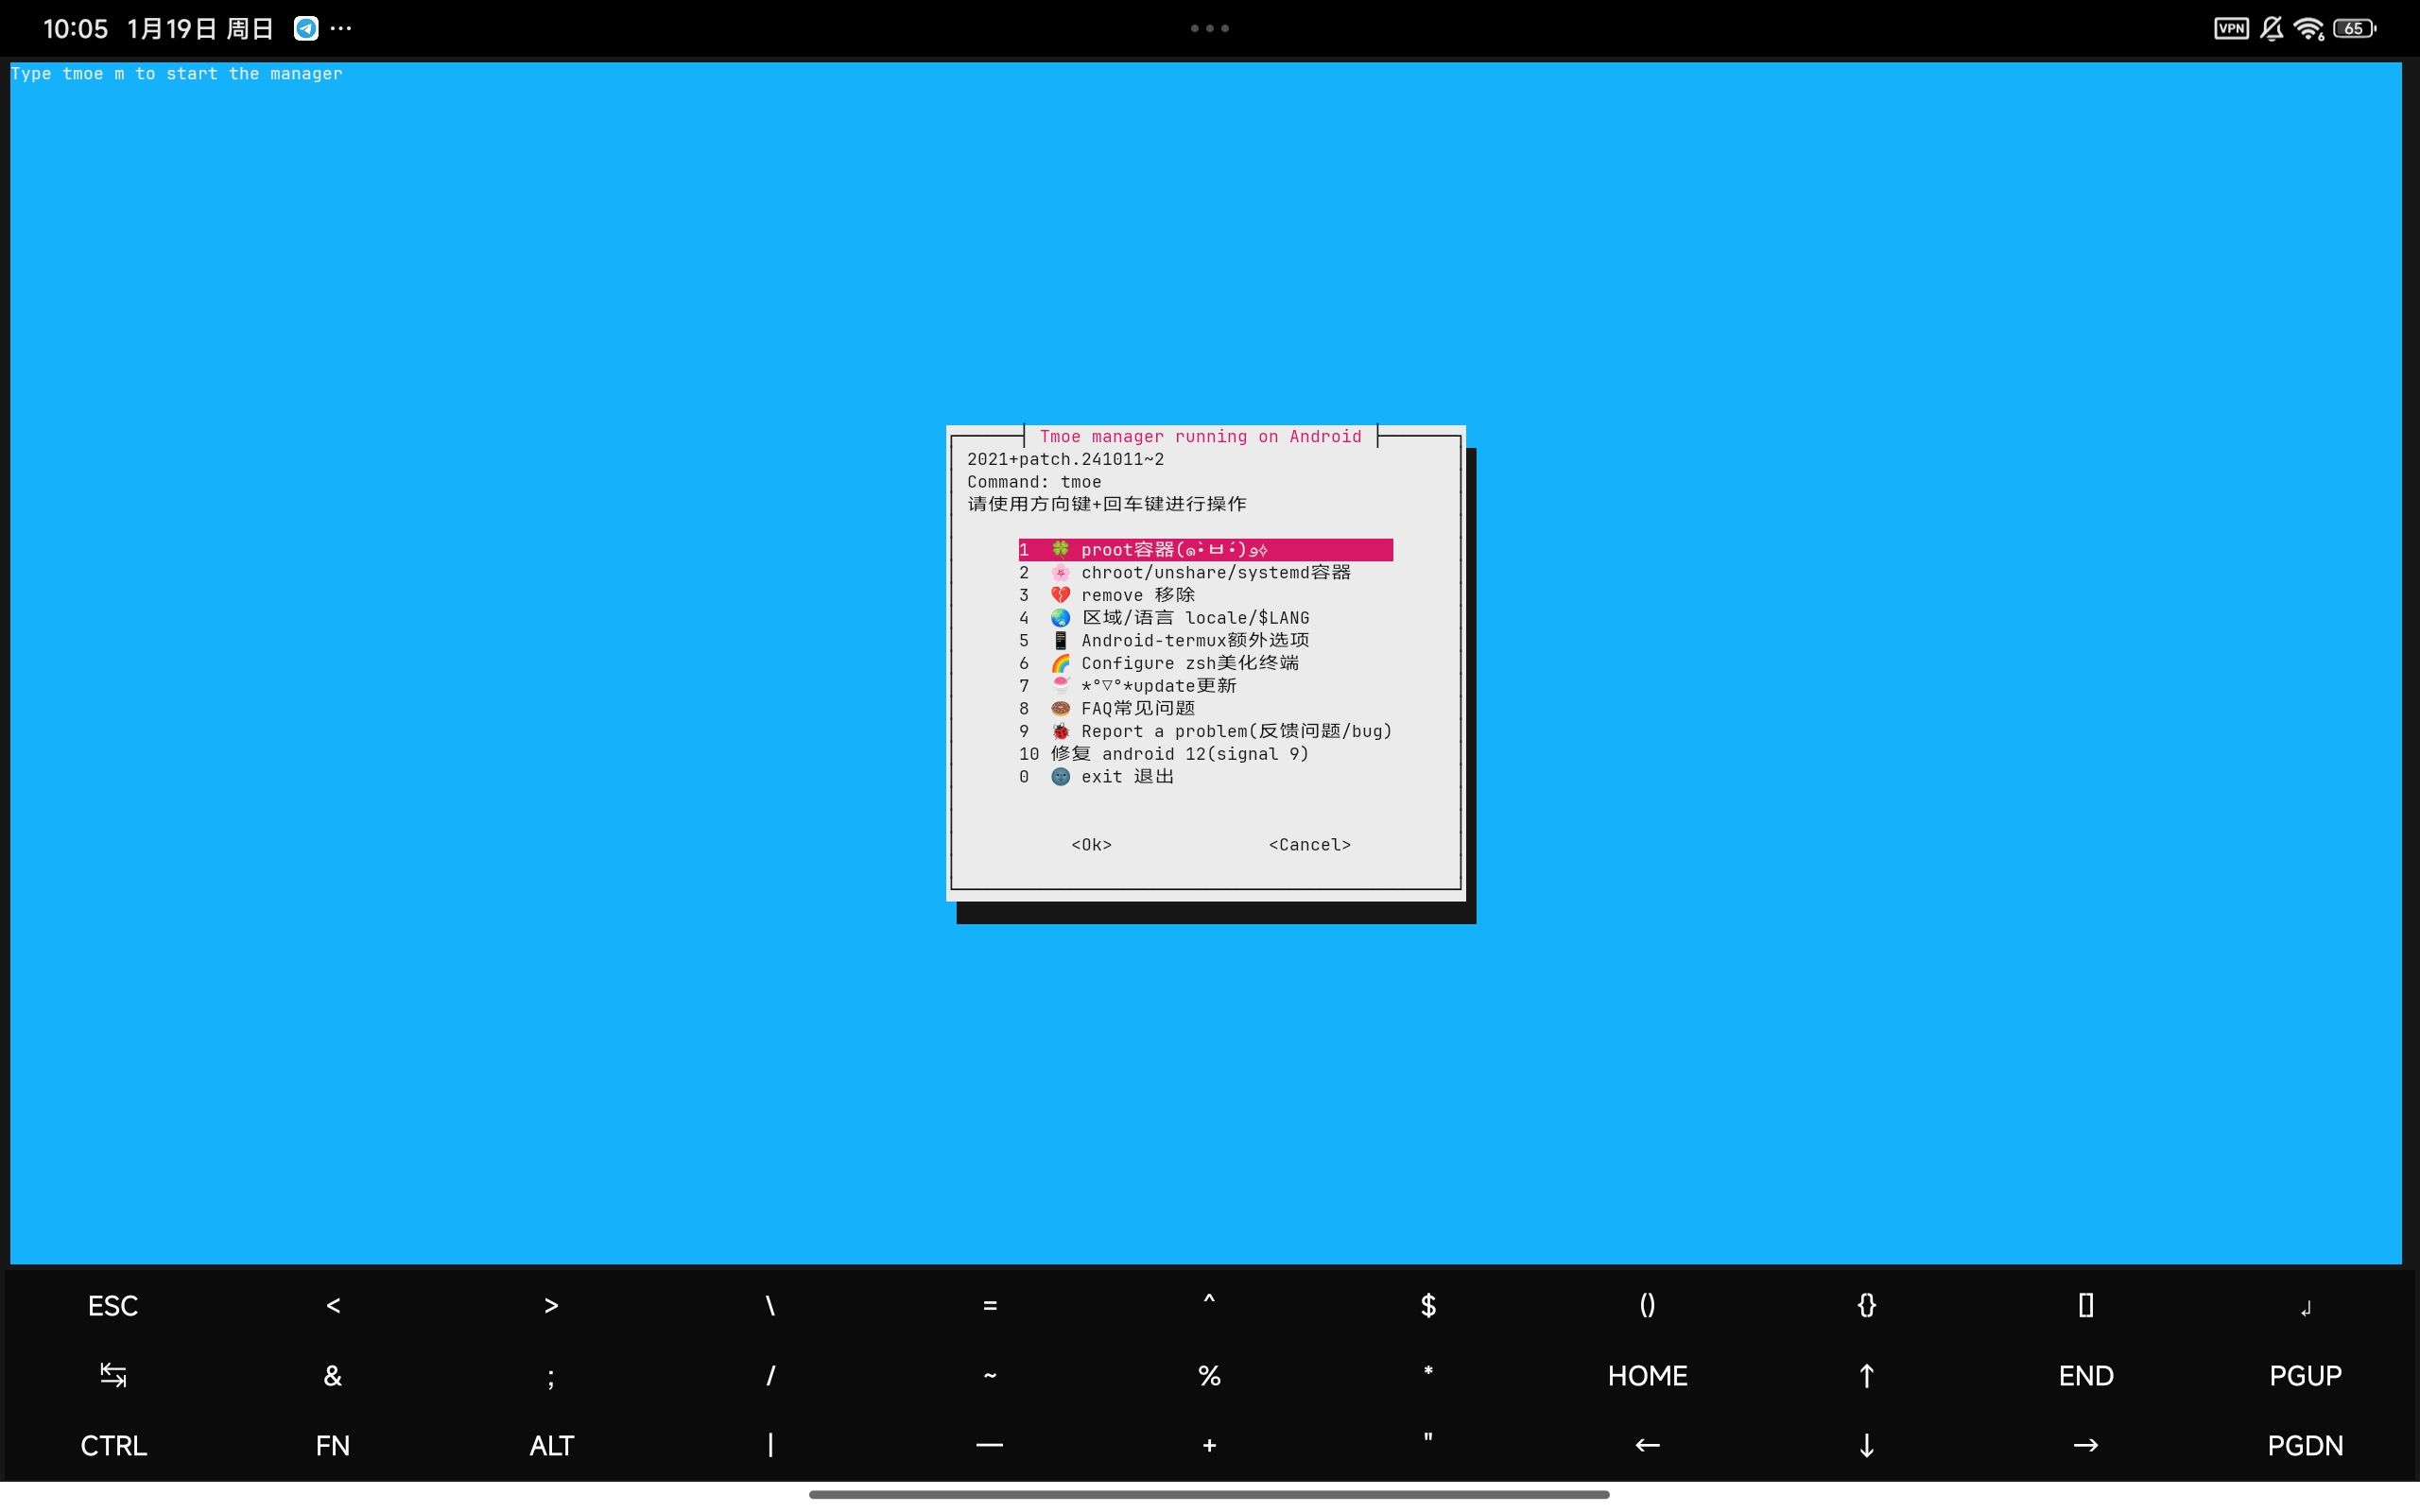Tap the CTRL modifier key

click(x=113, y=1446)
